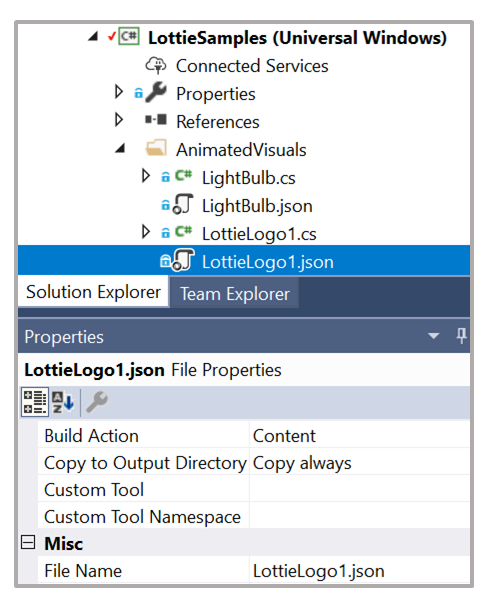Click the JSON file icon of LightBulb.json
Viewport: 490px width, 610px height.
(183, 204)
